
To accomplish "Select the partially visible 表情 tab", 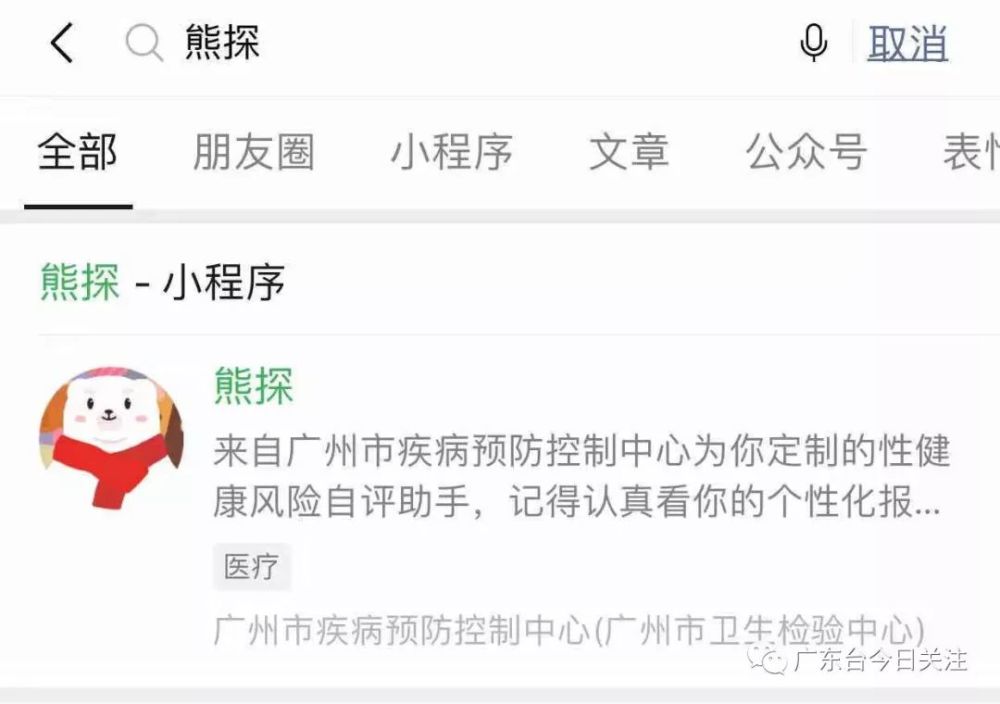I will [971, 152].
